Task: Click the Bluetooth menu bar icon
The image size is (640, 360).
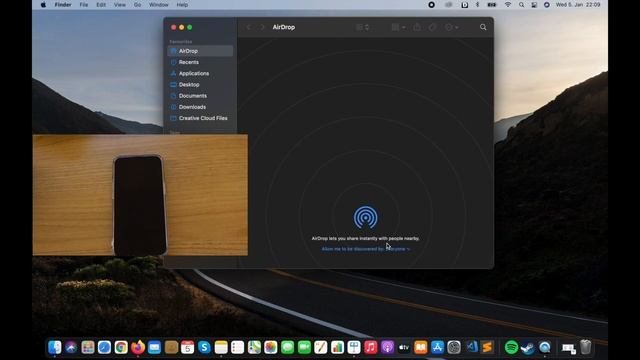Action: pos(477,5)
